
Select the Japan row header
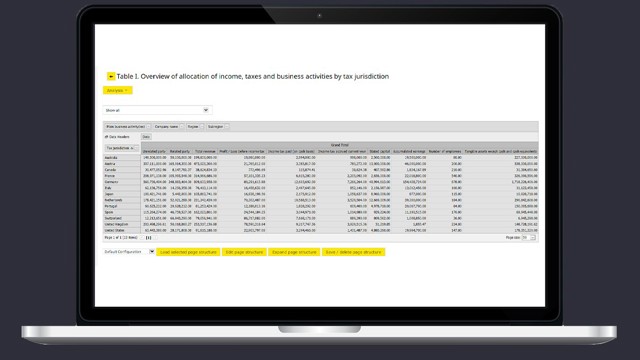click(x=122, y=194)
